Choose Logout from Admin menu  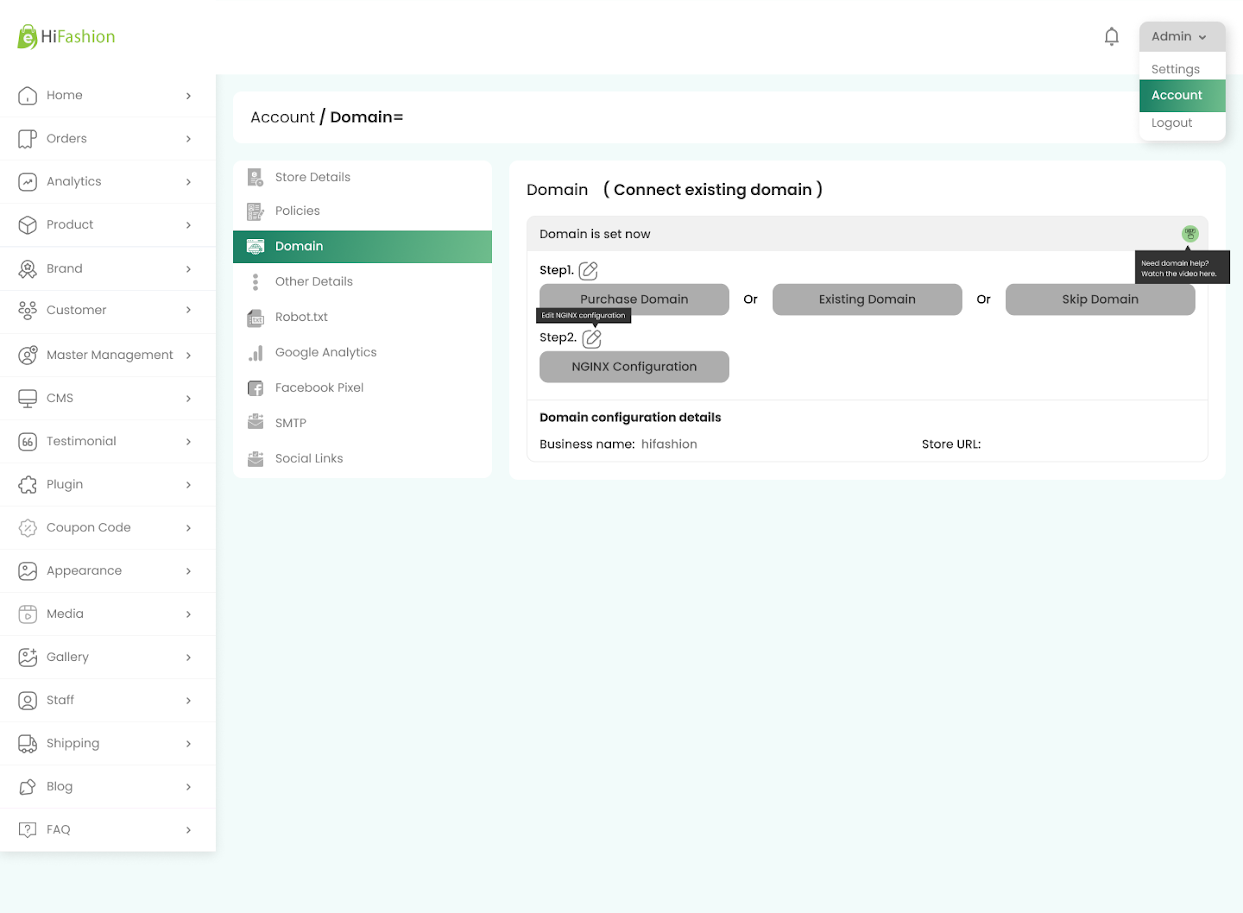(1172, 123)
